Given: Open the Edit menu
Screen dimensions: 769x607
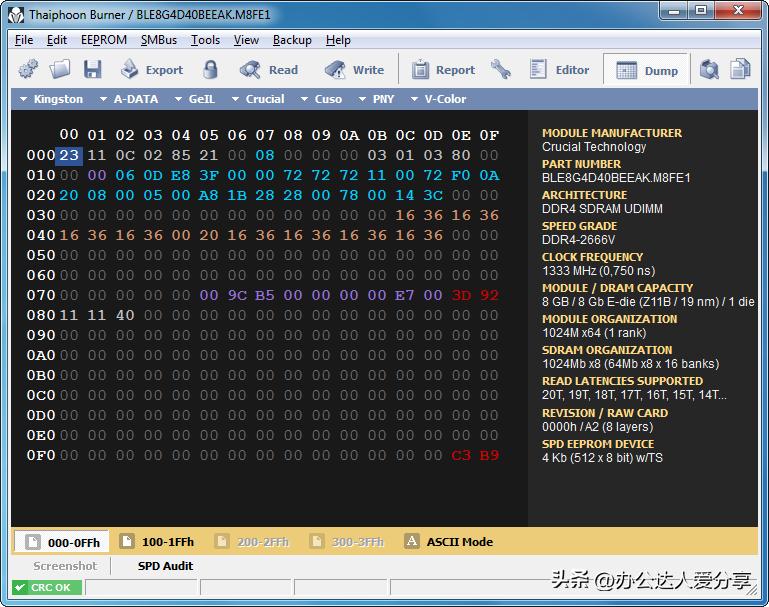Looking at the screenshot, I should pyautogui.click(x=57, y=40).
